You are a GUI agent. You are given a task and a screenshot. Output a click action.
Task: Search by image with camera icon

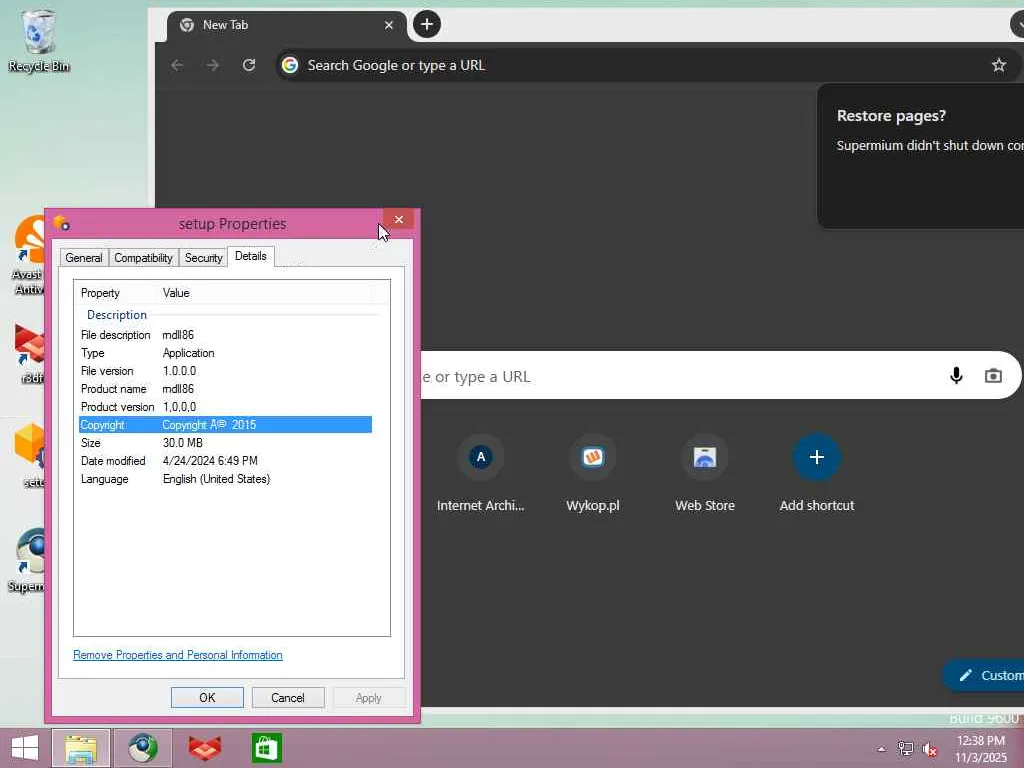point(993,376)
